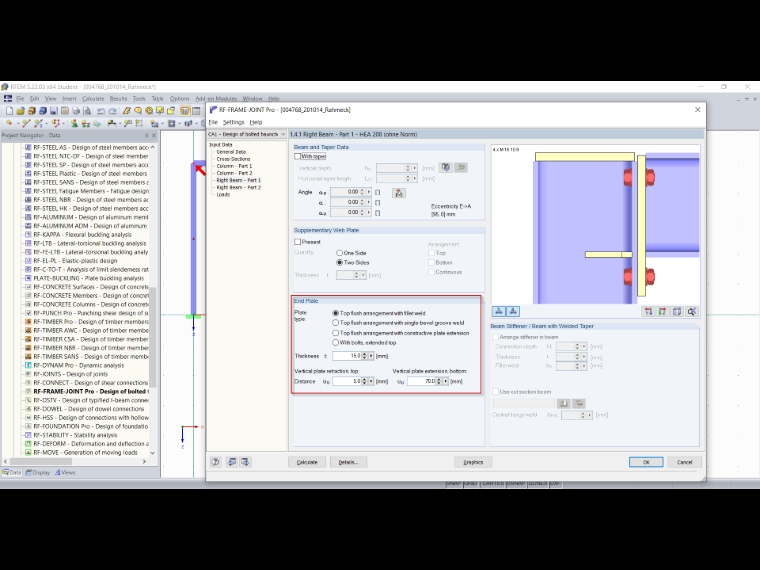Click the second view icon below preview
This screenshot has height=570, width=760.
click(x=513, y=312)
